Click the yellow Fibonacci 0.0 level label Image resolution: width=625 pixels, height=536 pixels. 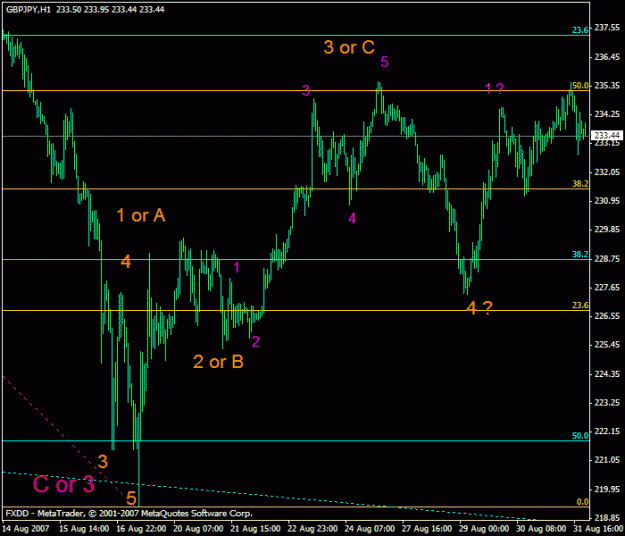(x=582, y=502)
